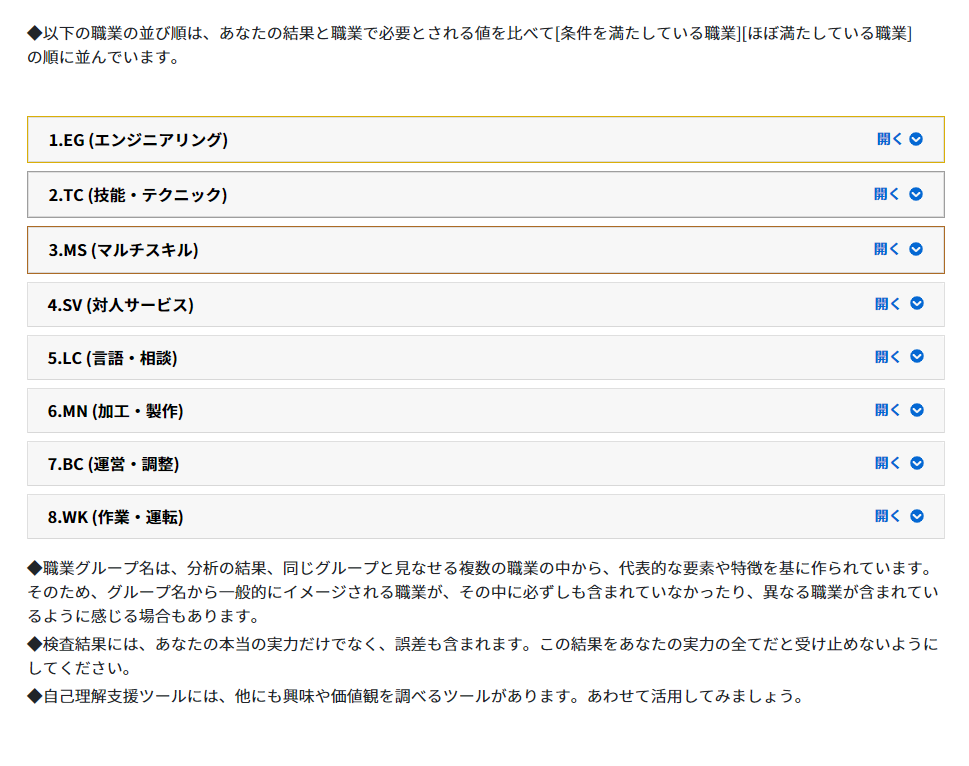Image resolution: width=969 pixels, height=766 pixels.
Task: Expand the 6.MN (加工・製作) accordion title
Action: pyautogui.click(x=116, y=411)
